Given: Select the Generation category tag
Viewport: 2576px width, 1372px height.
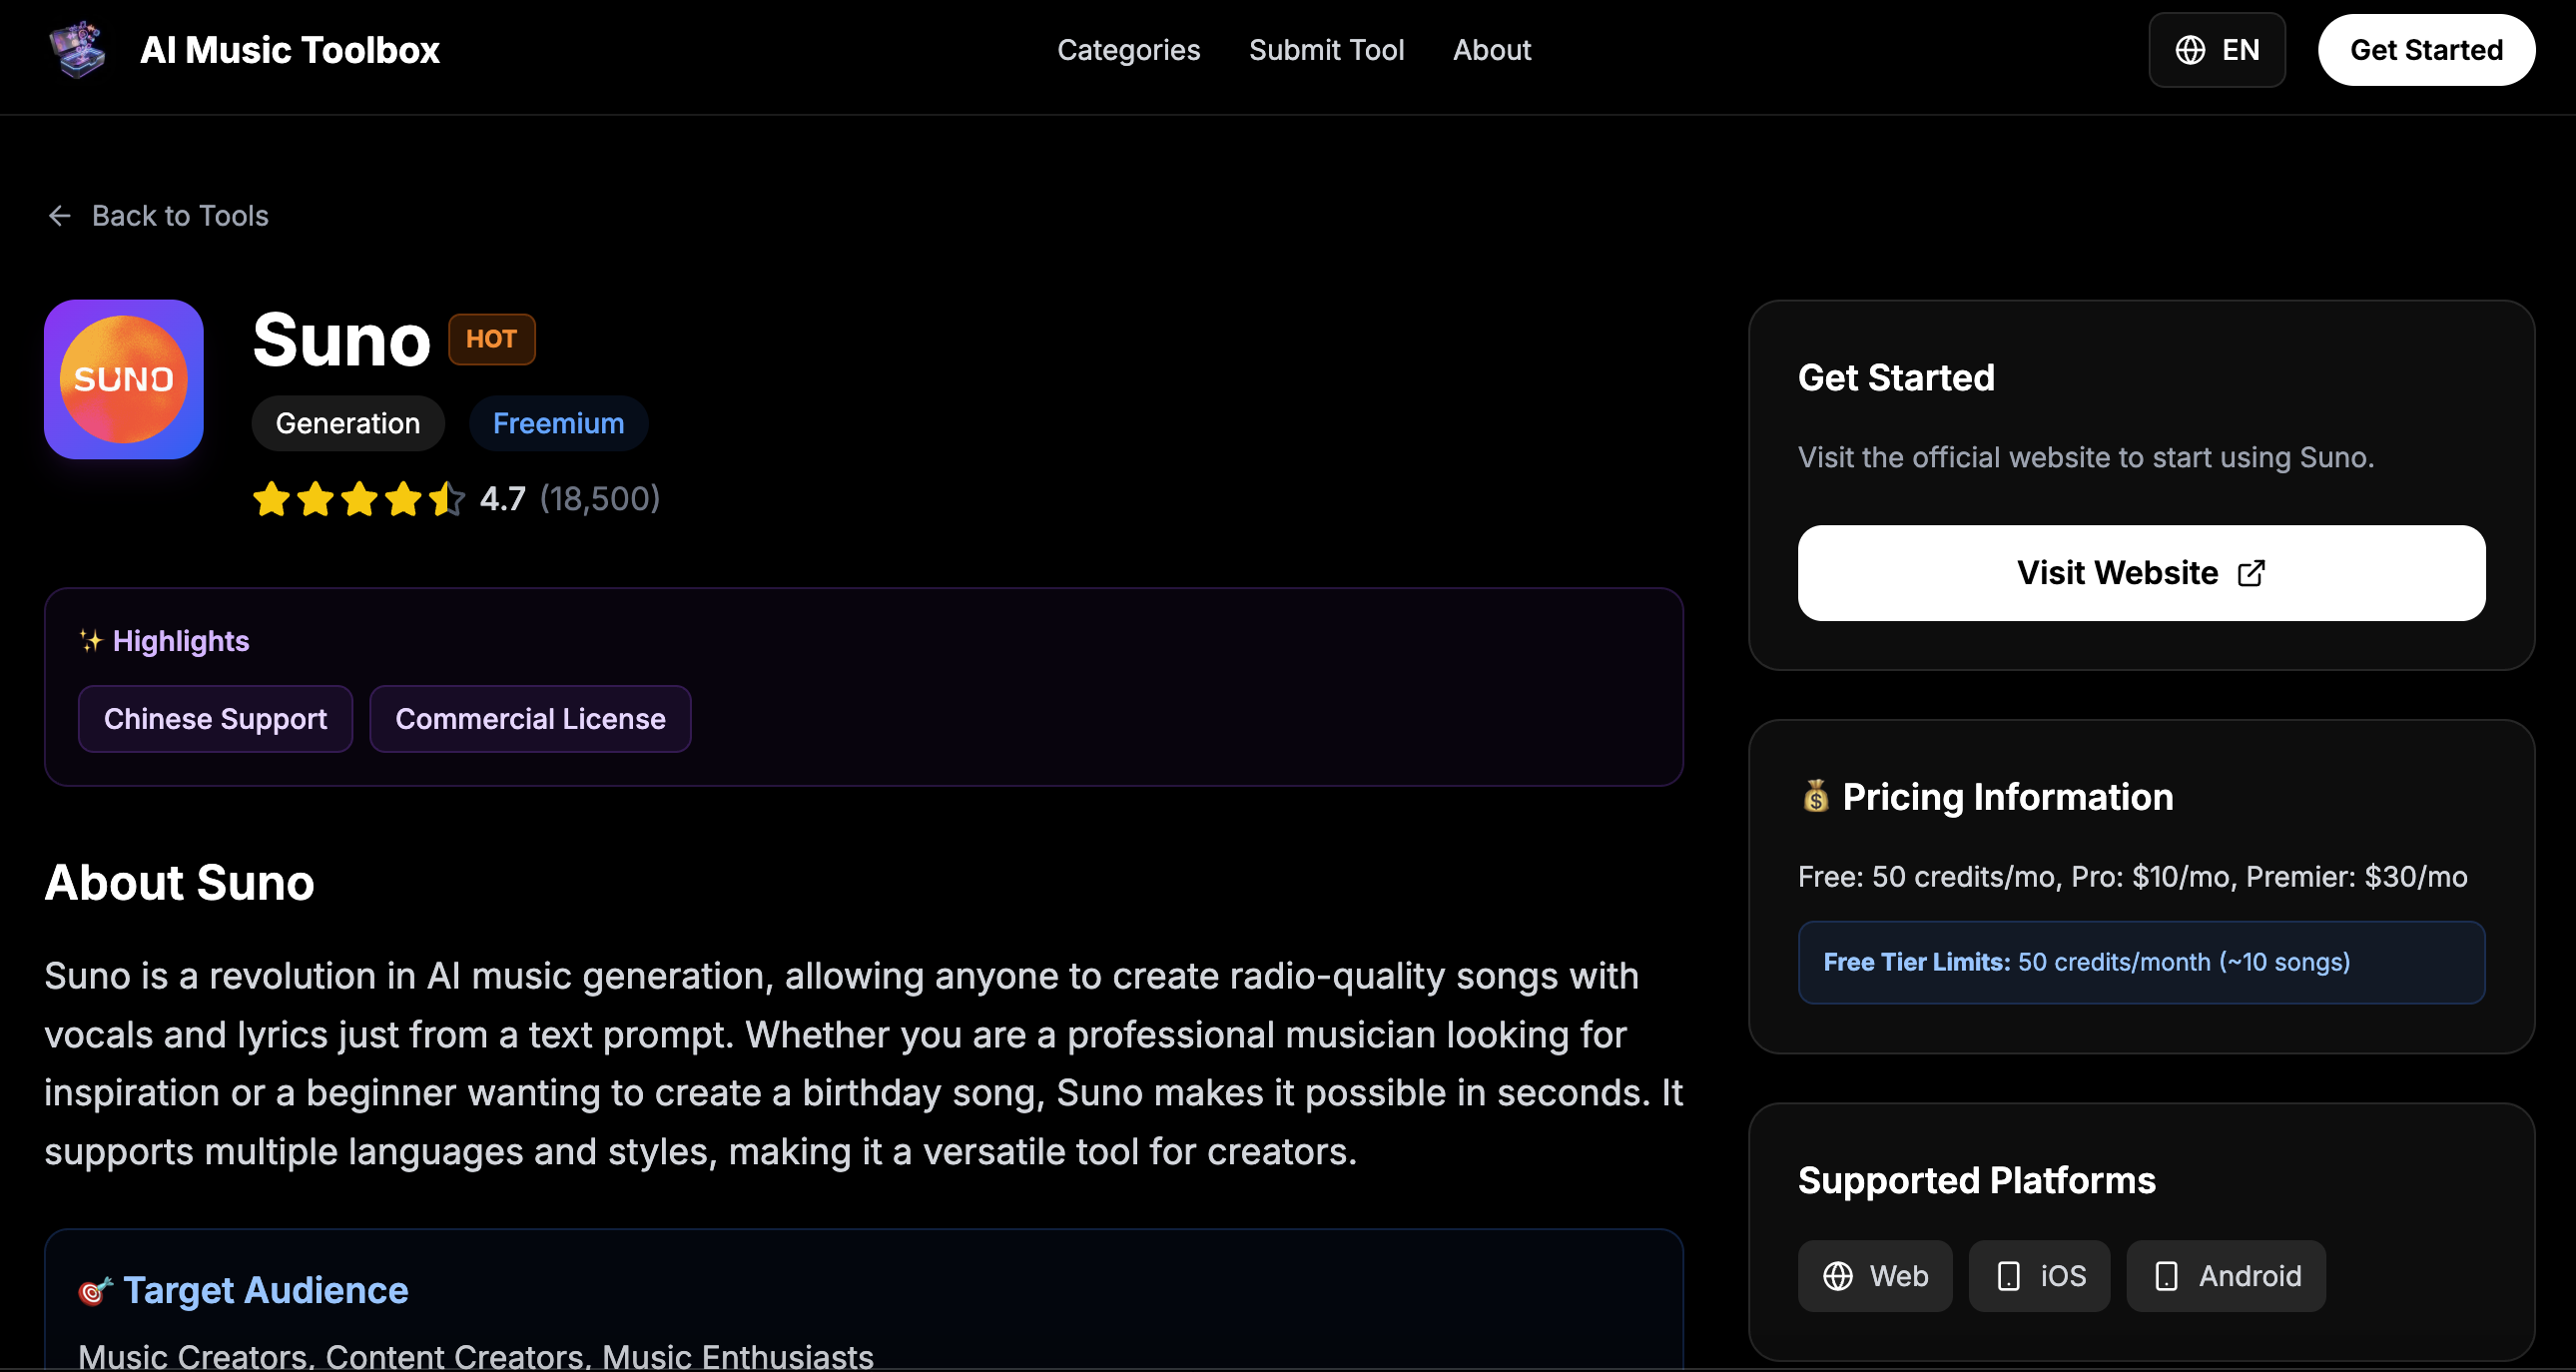Looking at the screenshot, I should (347, 423).
